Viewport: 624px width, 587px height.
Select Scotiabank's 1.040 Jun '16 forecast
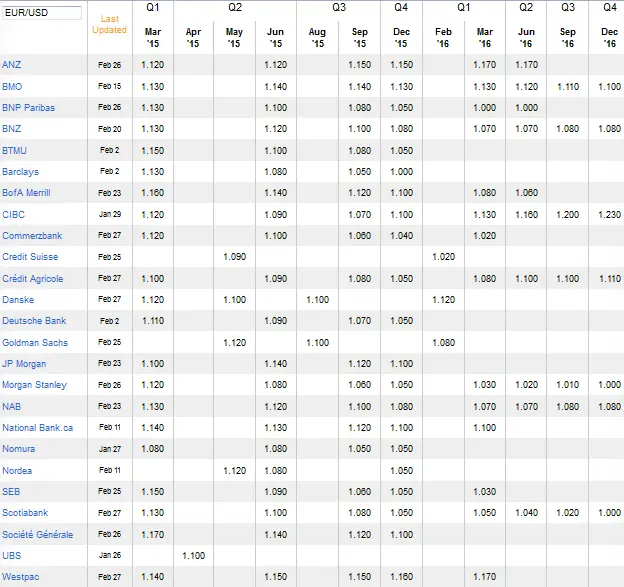click(526, 513)
